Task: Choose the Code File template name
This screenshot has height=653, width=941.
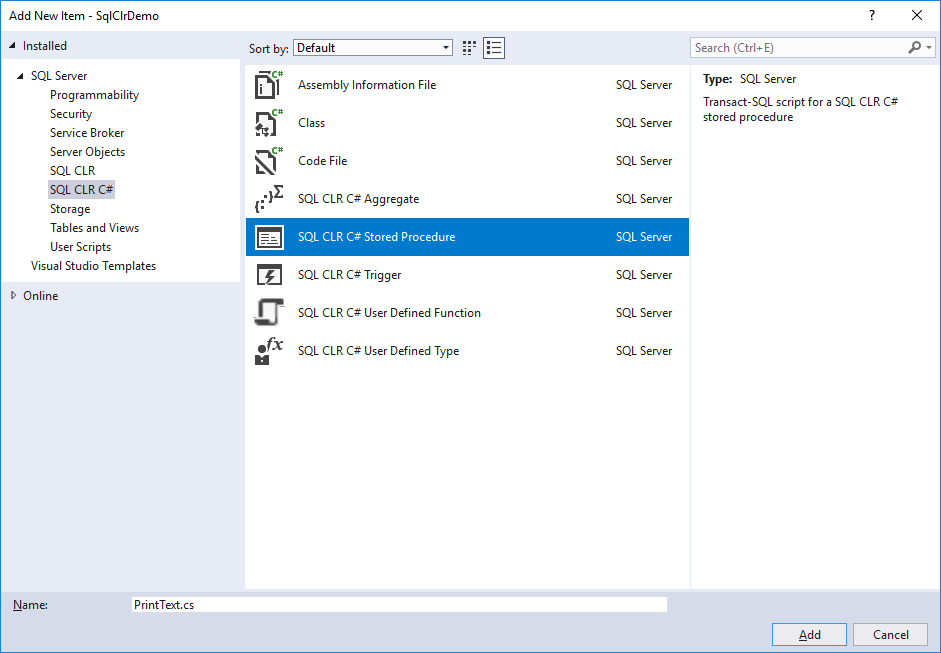Action: (x=322, y=161)
